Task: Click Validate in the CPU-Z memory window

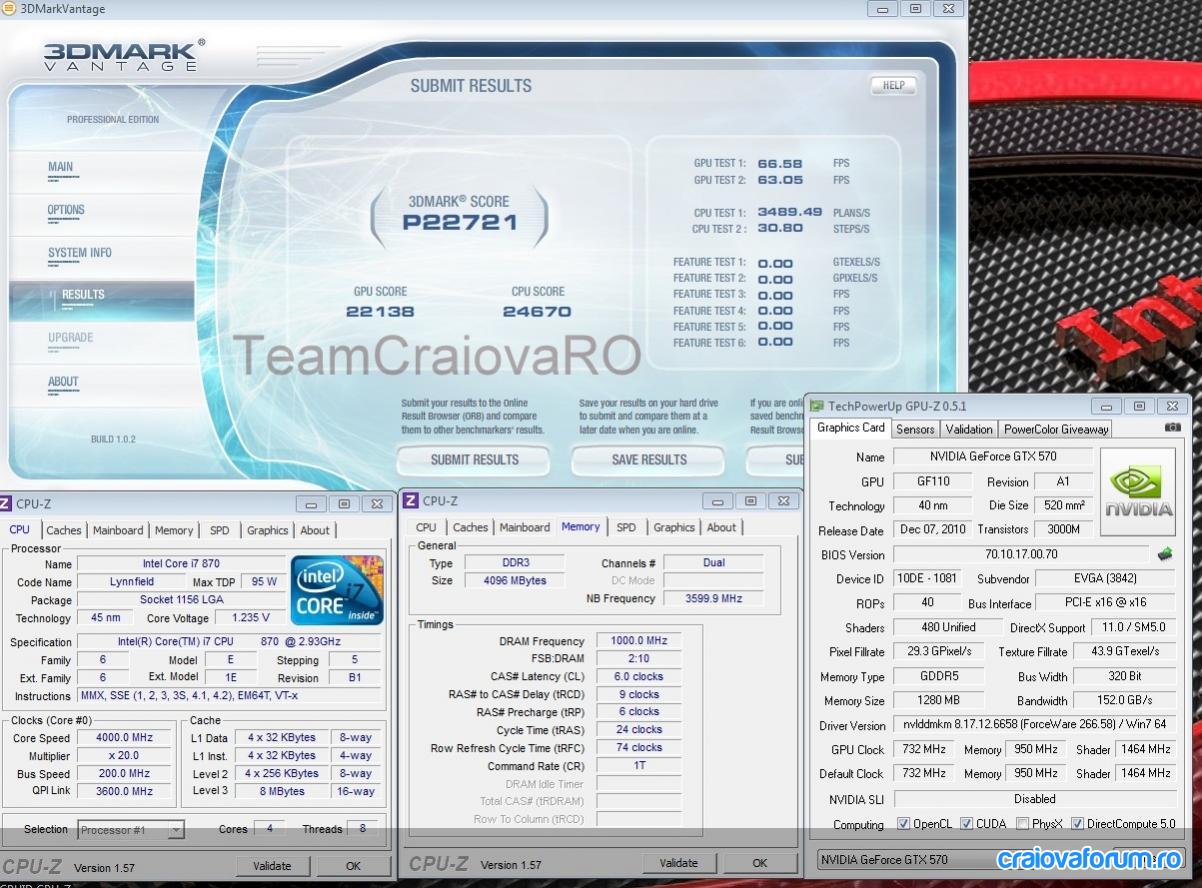Action: [x=678, y=863]
